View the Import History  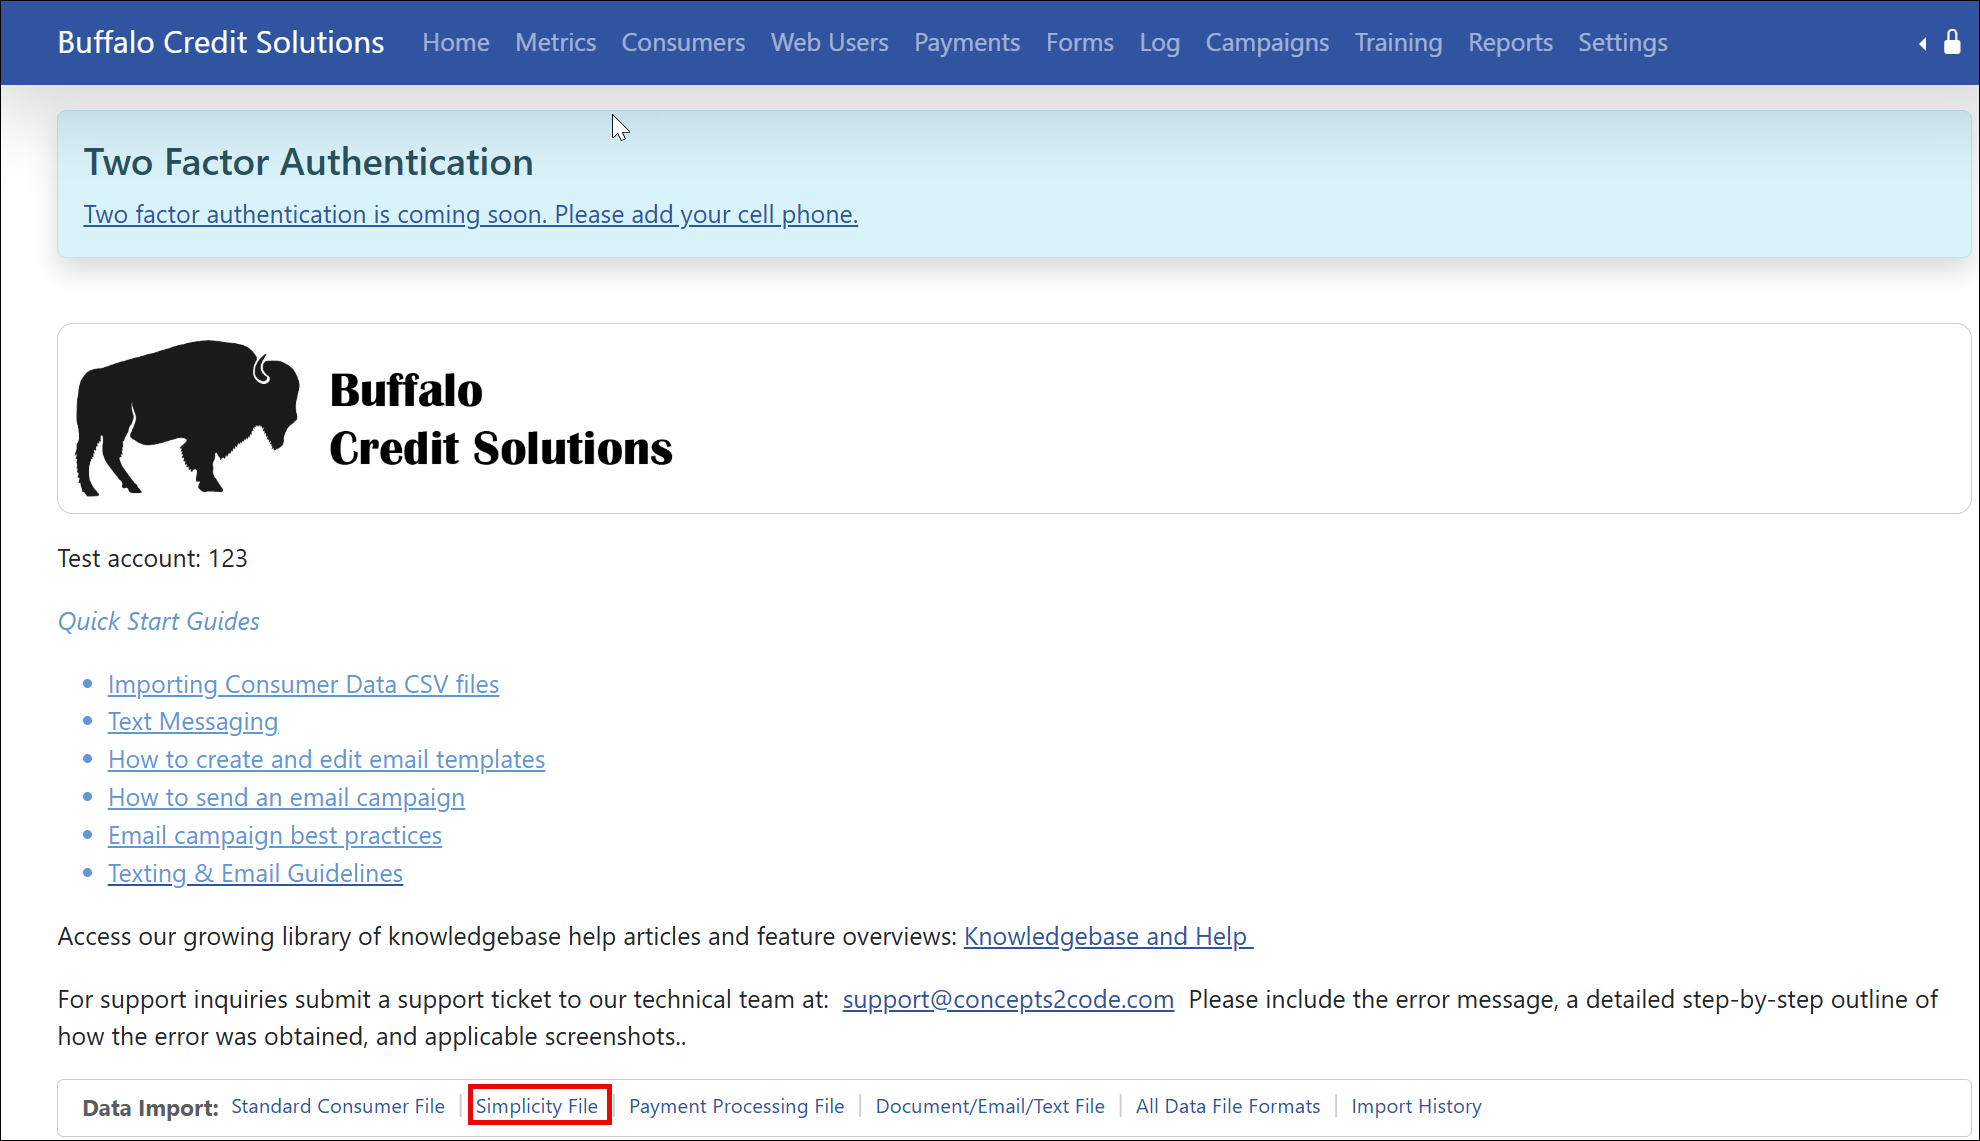(x=1416, y=1106)
